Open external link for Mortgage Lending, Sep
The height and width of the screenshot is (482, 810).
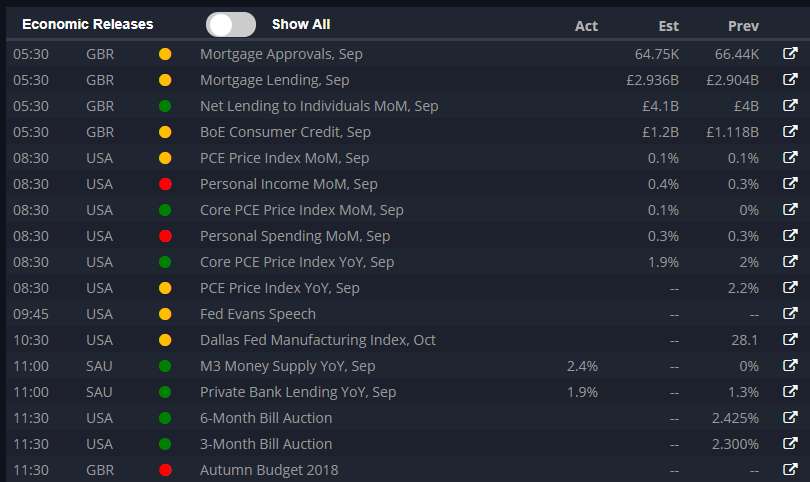(x=790, y=79)
